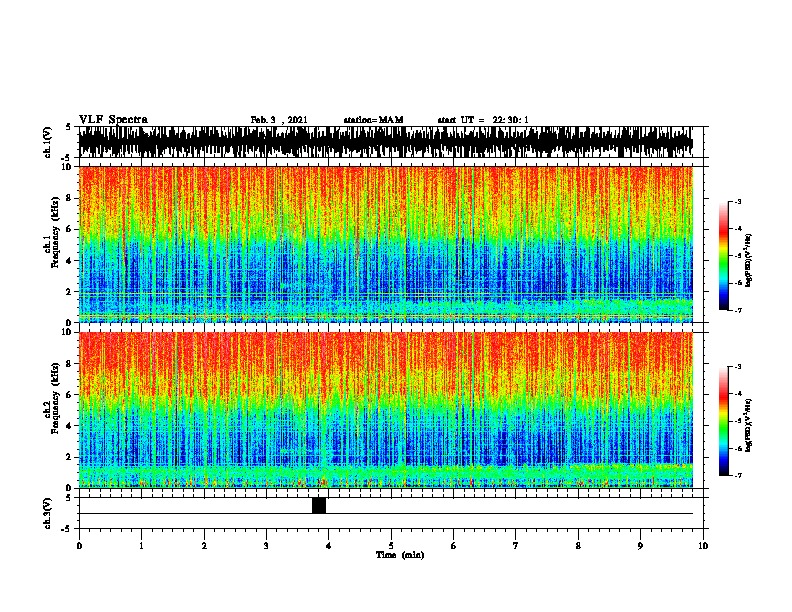Click the ch.2 colorbar log(PSD) unit label
792x612 pixels.
pos(749,425)
